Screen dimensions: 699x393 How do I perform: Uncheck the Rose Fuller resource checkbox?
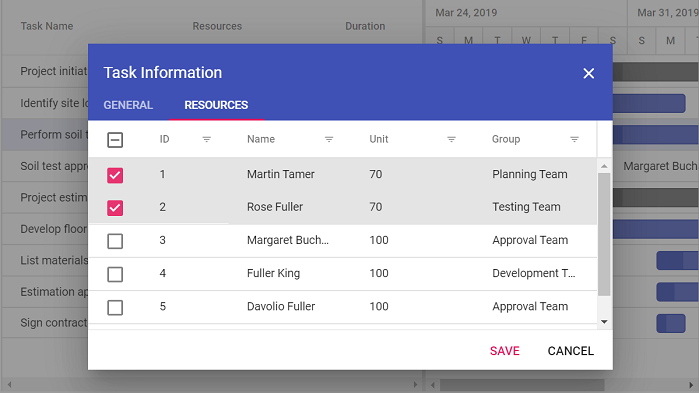[x=115, y=208]
